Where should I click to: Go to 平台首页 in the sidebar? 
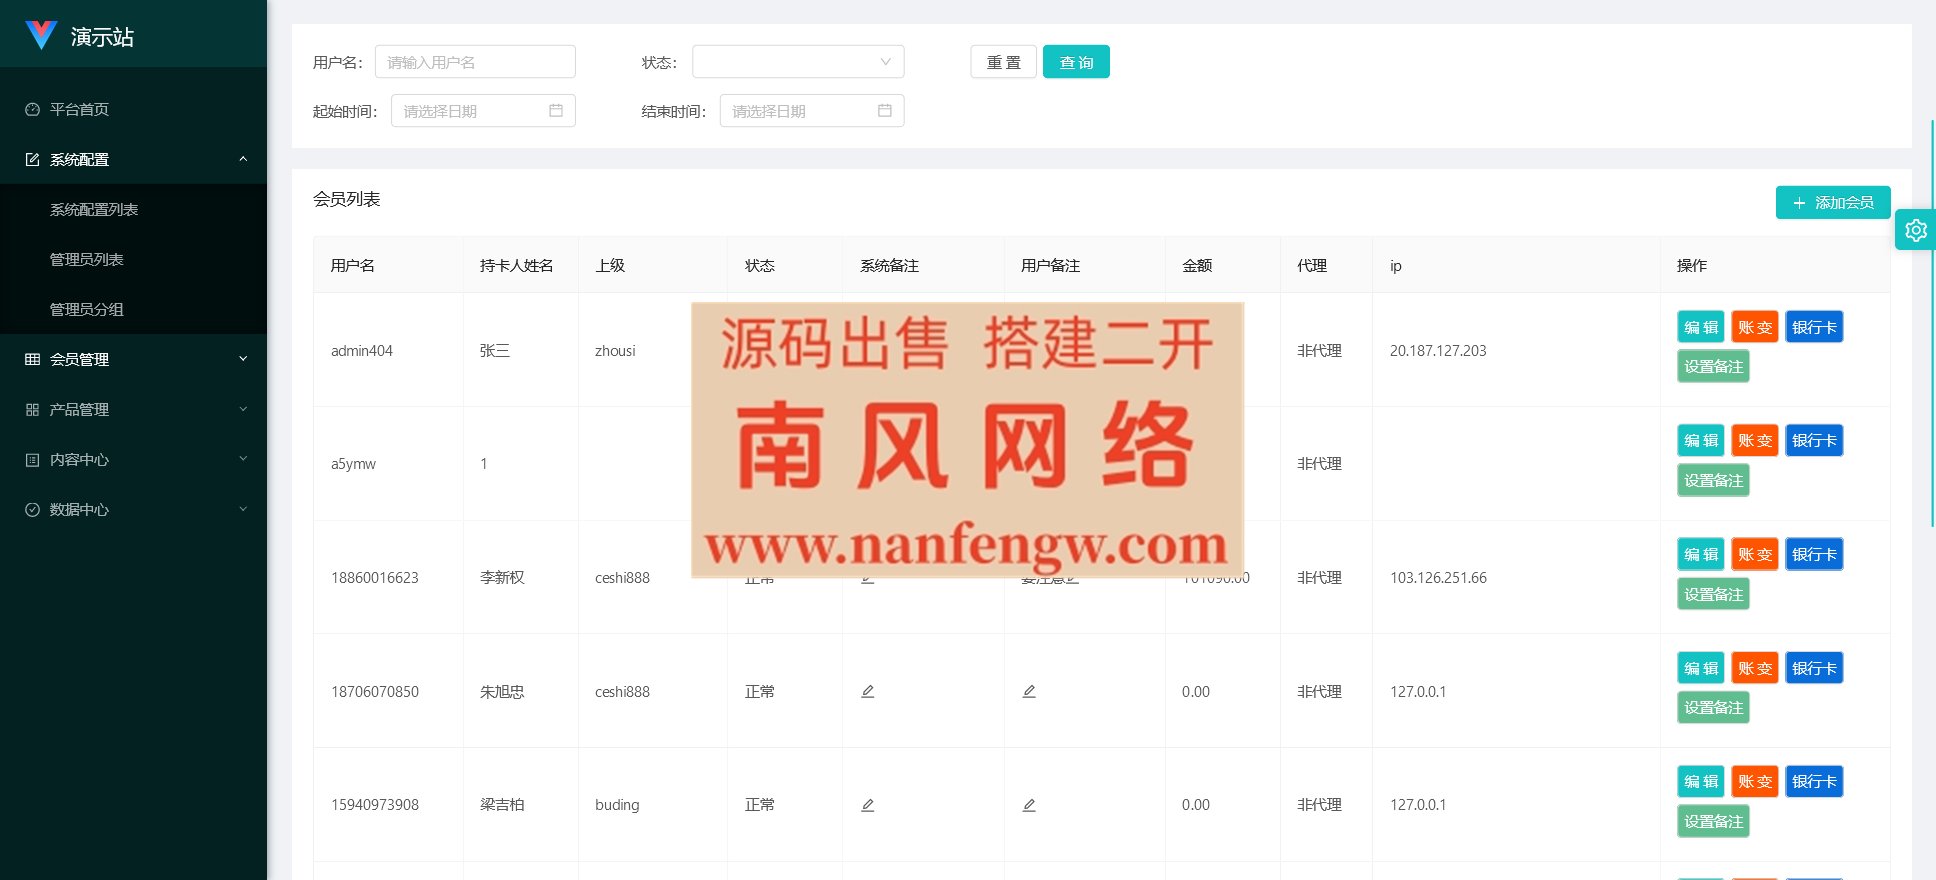(x=80, y=109)
